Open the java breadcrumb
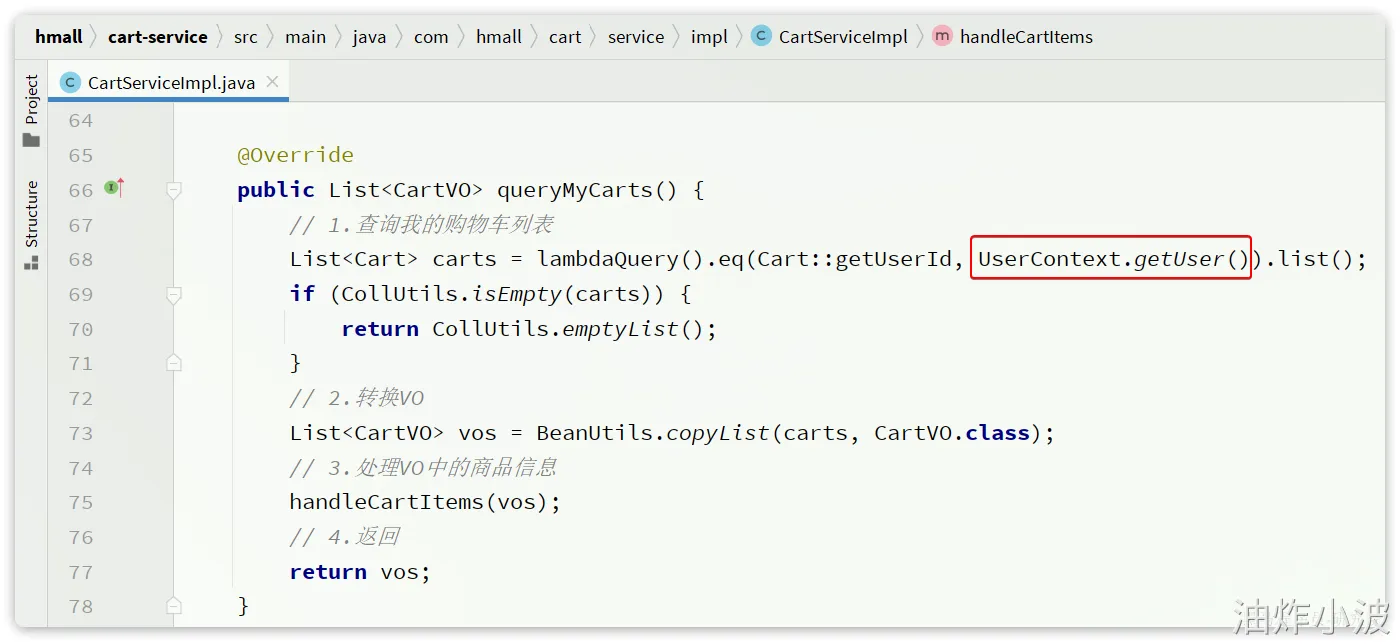The height and width of the screenshot is (644, 1400). click(369, 37)
